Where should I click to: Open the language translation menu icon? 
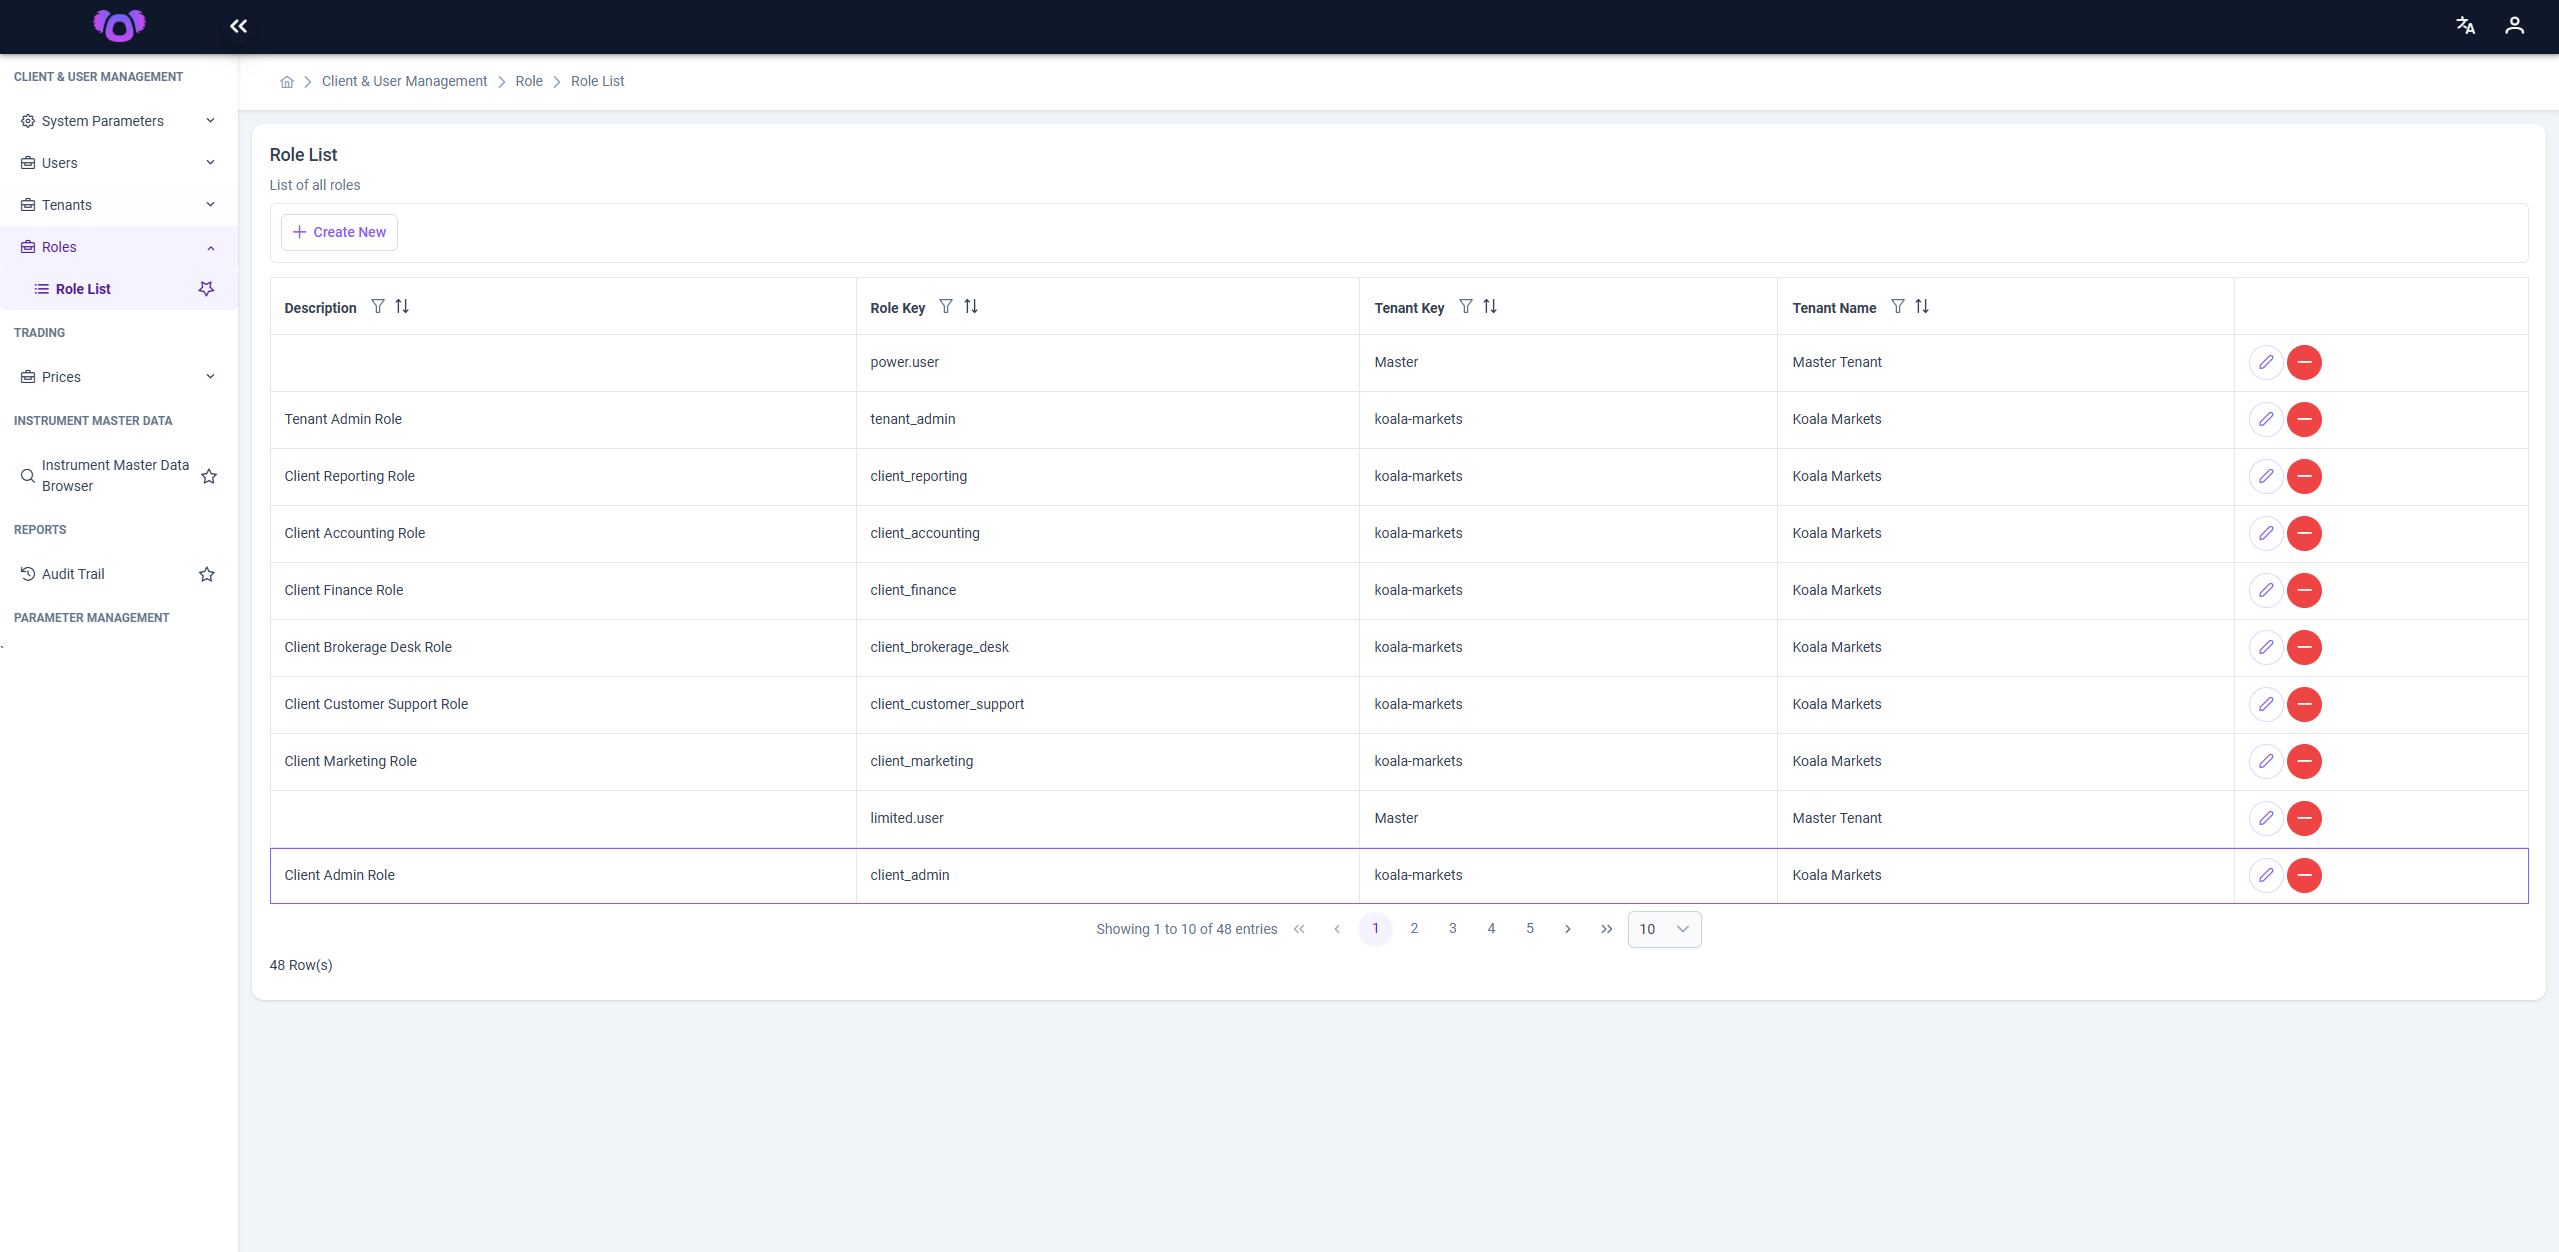pos(2465,26)
